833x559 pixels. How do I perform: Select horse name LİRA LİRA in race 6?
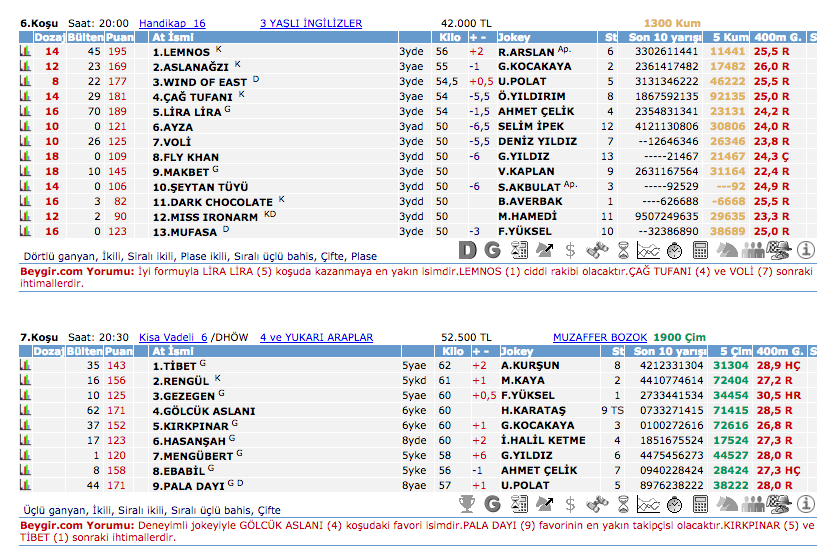[186, 112]
